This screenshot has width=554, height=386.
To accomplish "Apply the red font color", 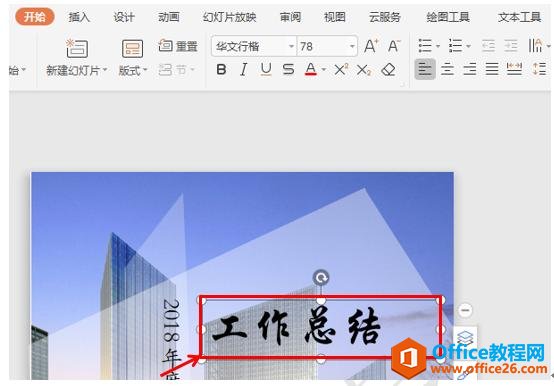I will pyautogui.click(x=311, y=70).
